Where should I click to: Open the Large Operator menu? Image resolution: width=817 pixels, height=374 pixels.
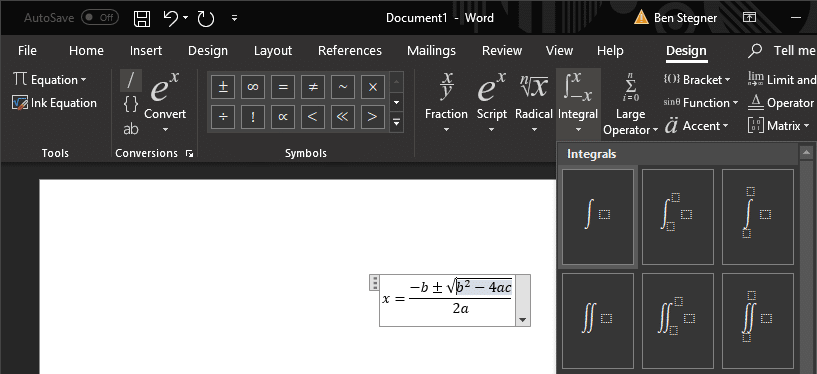click(630, 104)
